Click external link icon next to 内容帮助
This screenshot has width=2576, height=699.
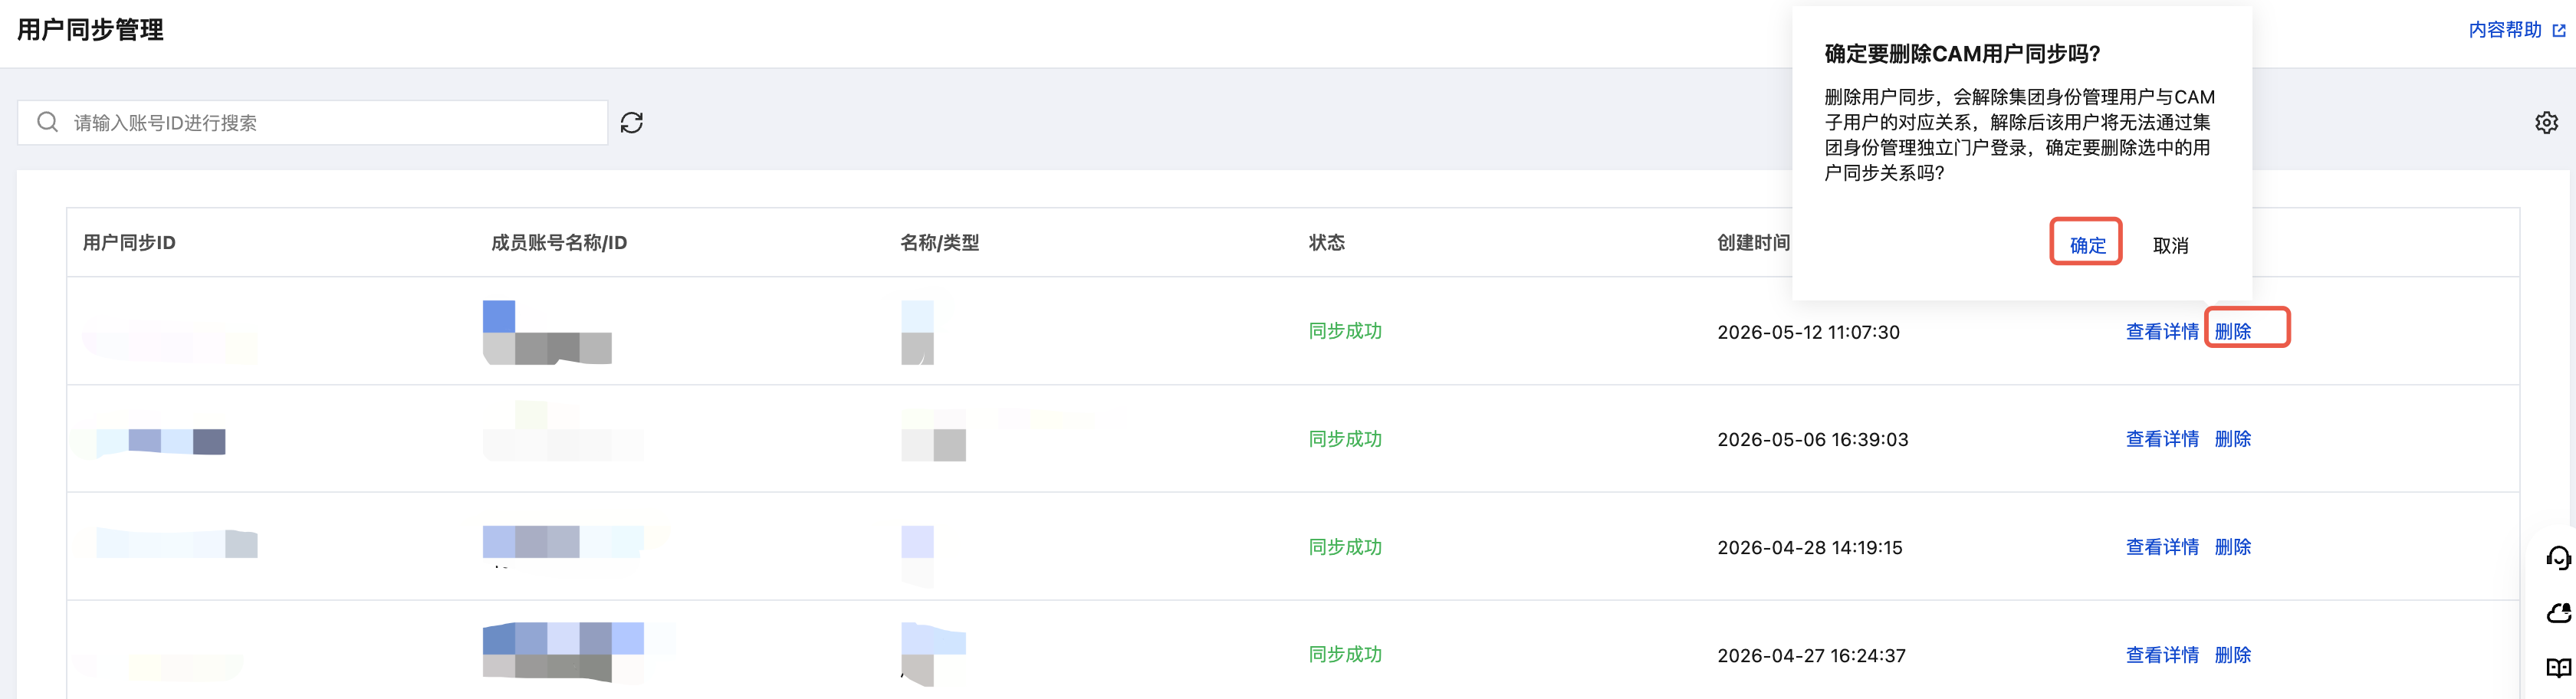2558,30
